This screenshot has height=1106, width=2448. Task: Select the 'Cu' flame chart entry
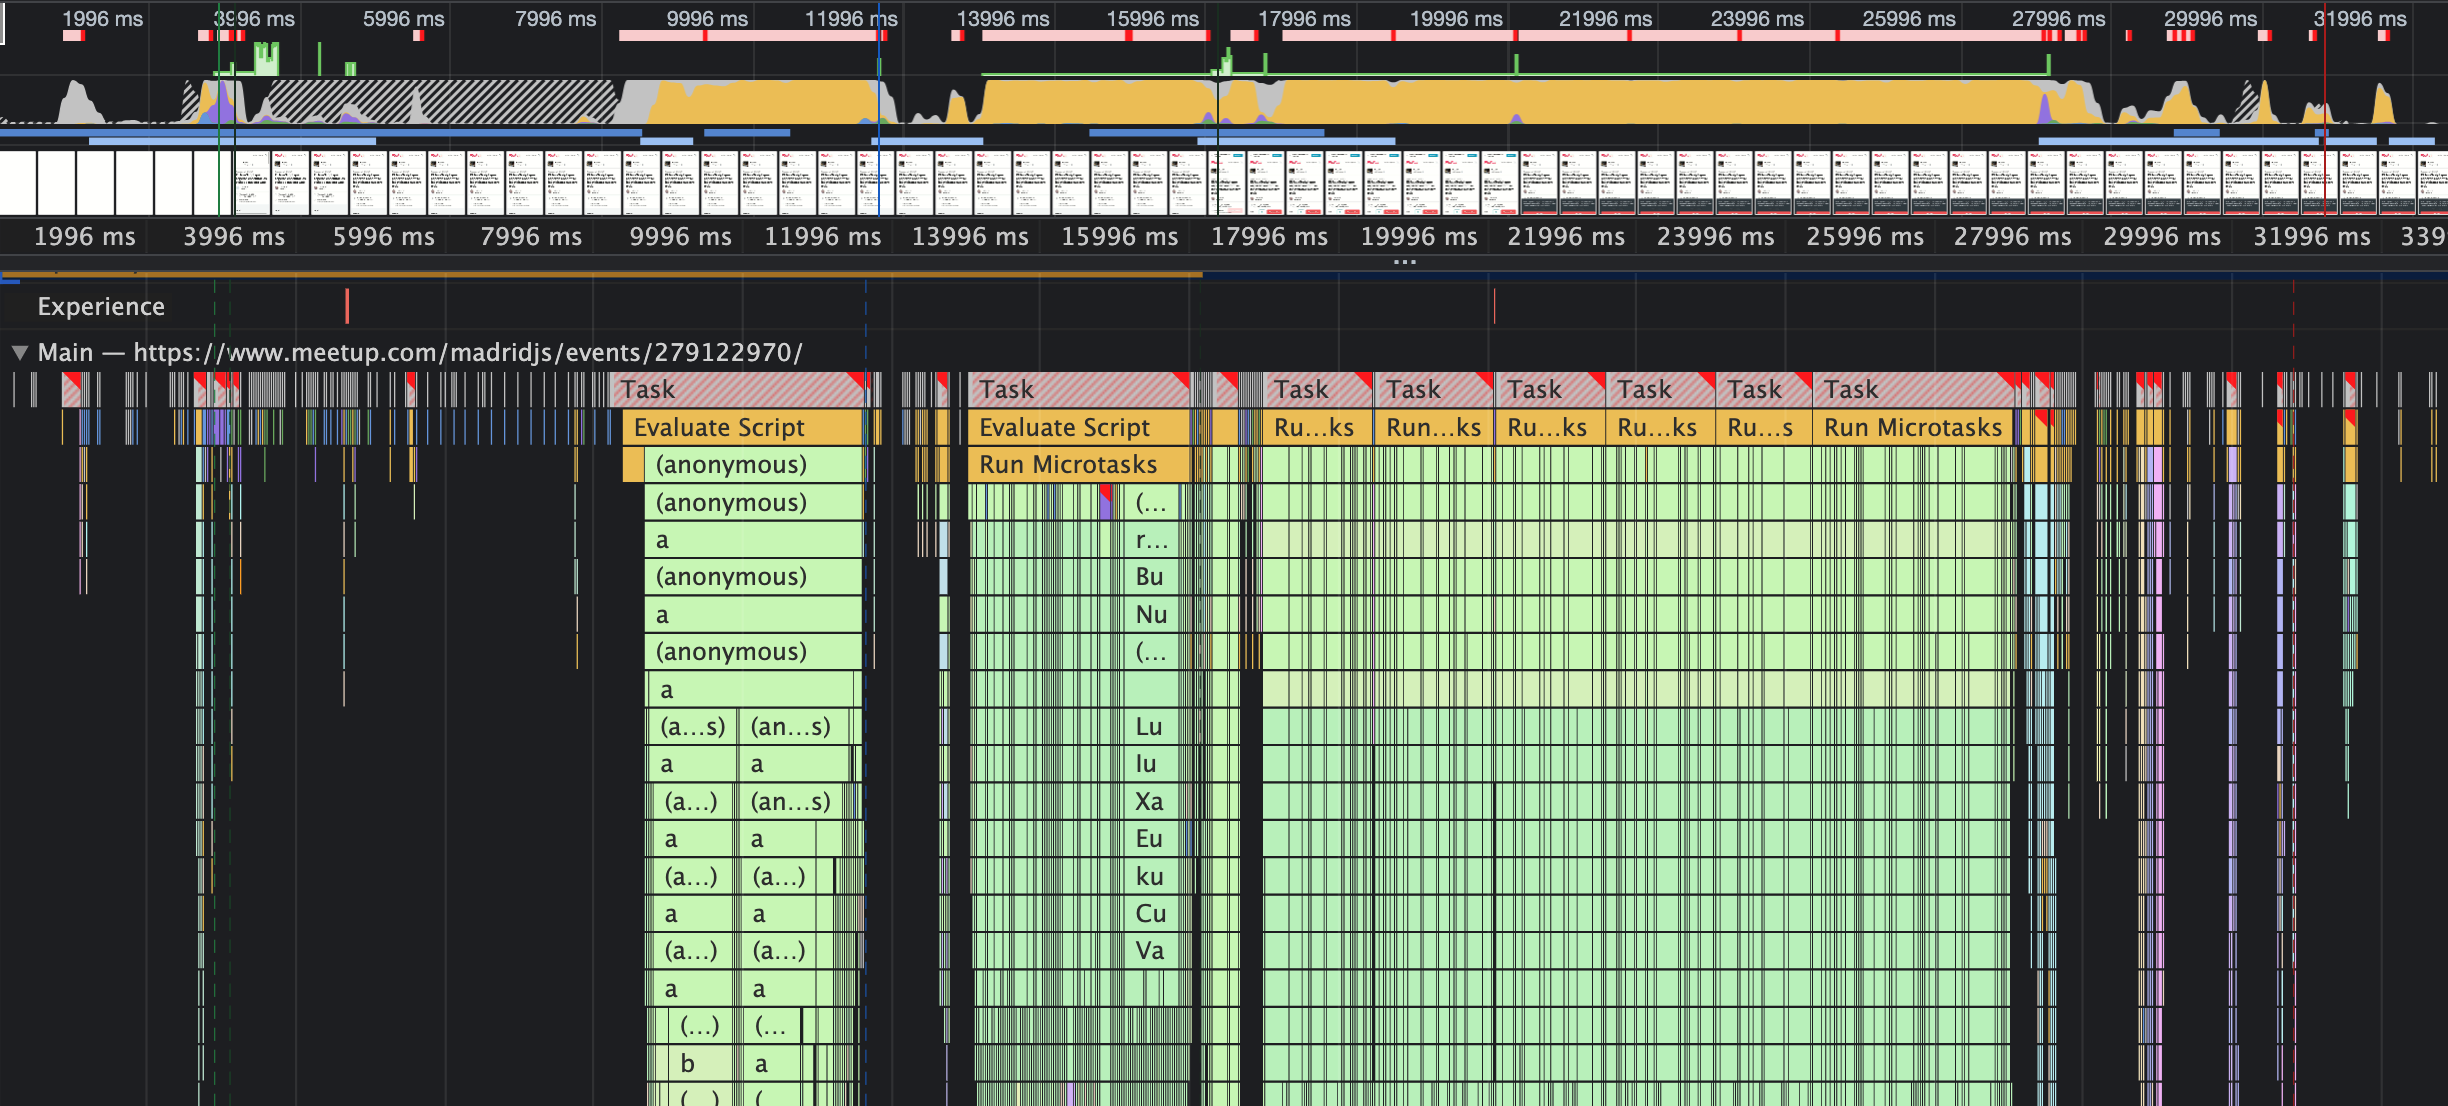[x=1150, y=914]
